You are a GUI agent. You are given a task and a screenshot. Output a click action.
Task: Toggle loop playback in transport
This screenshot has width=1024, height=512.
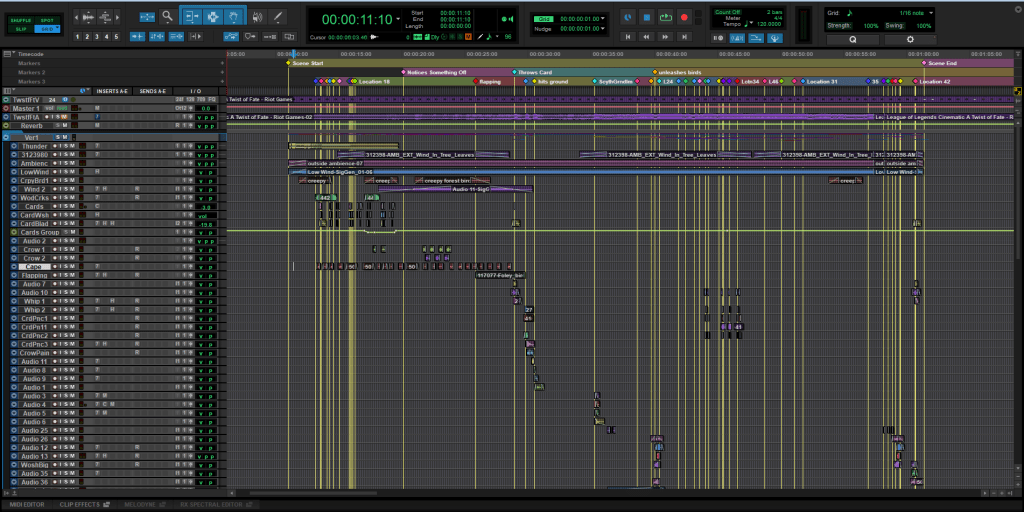click(666, 17)
